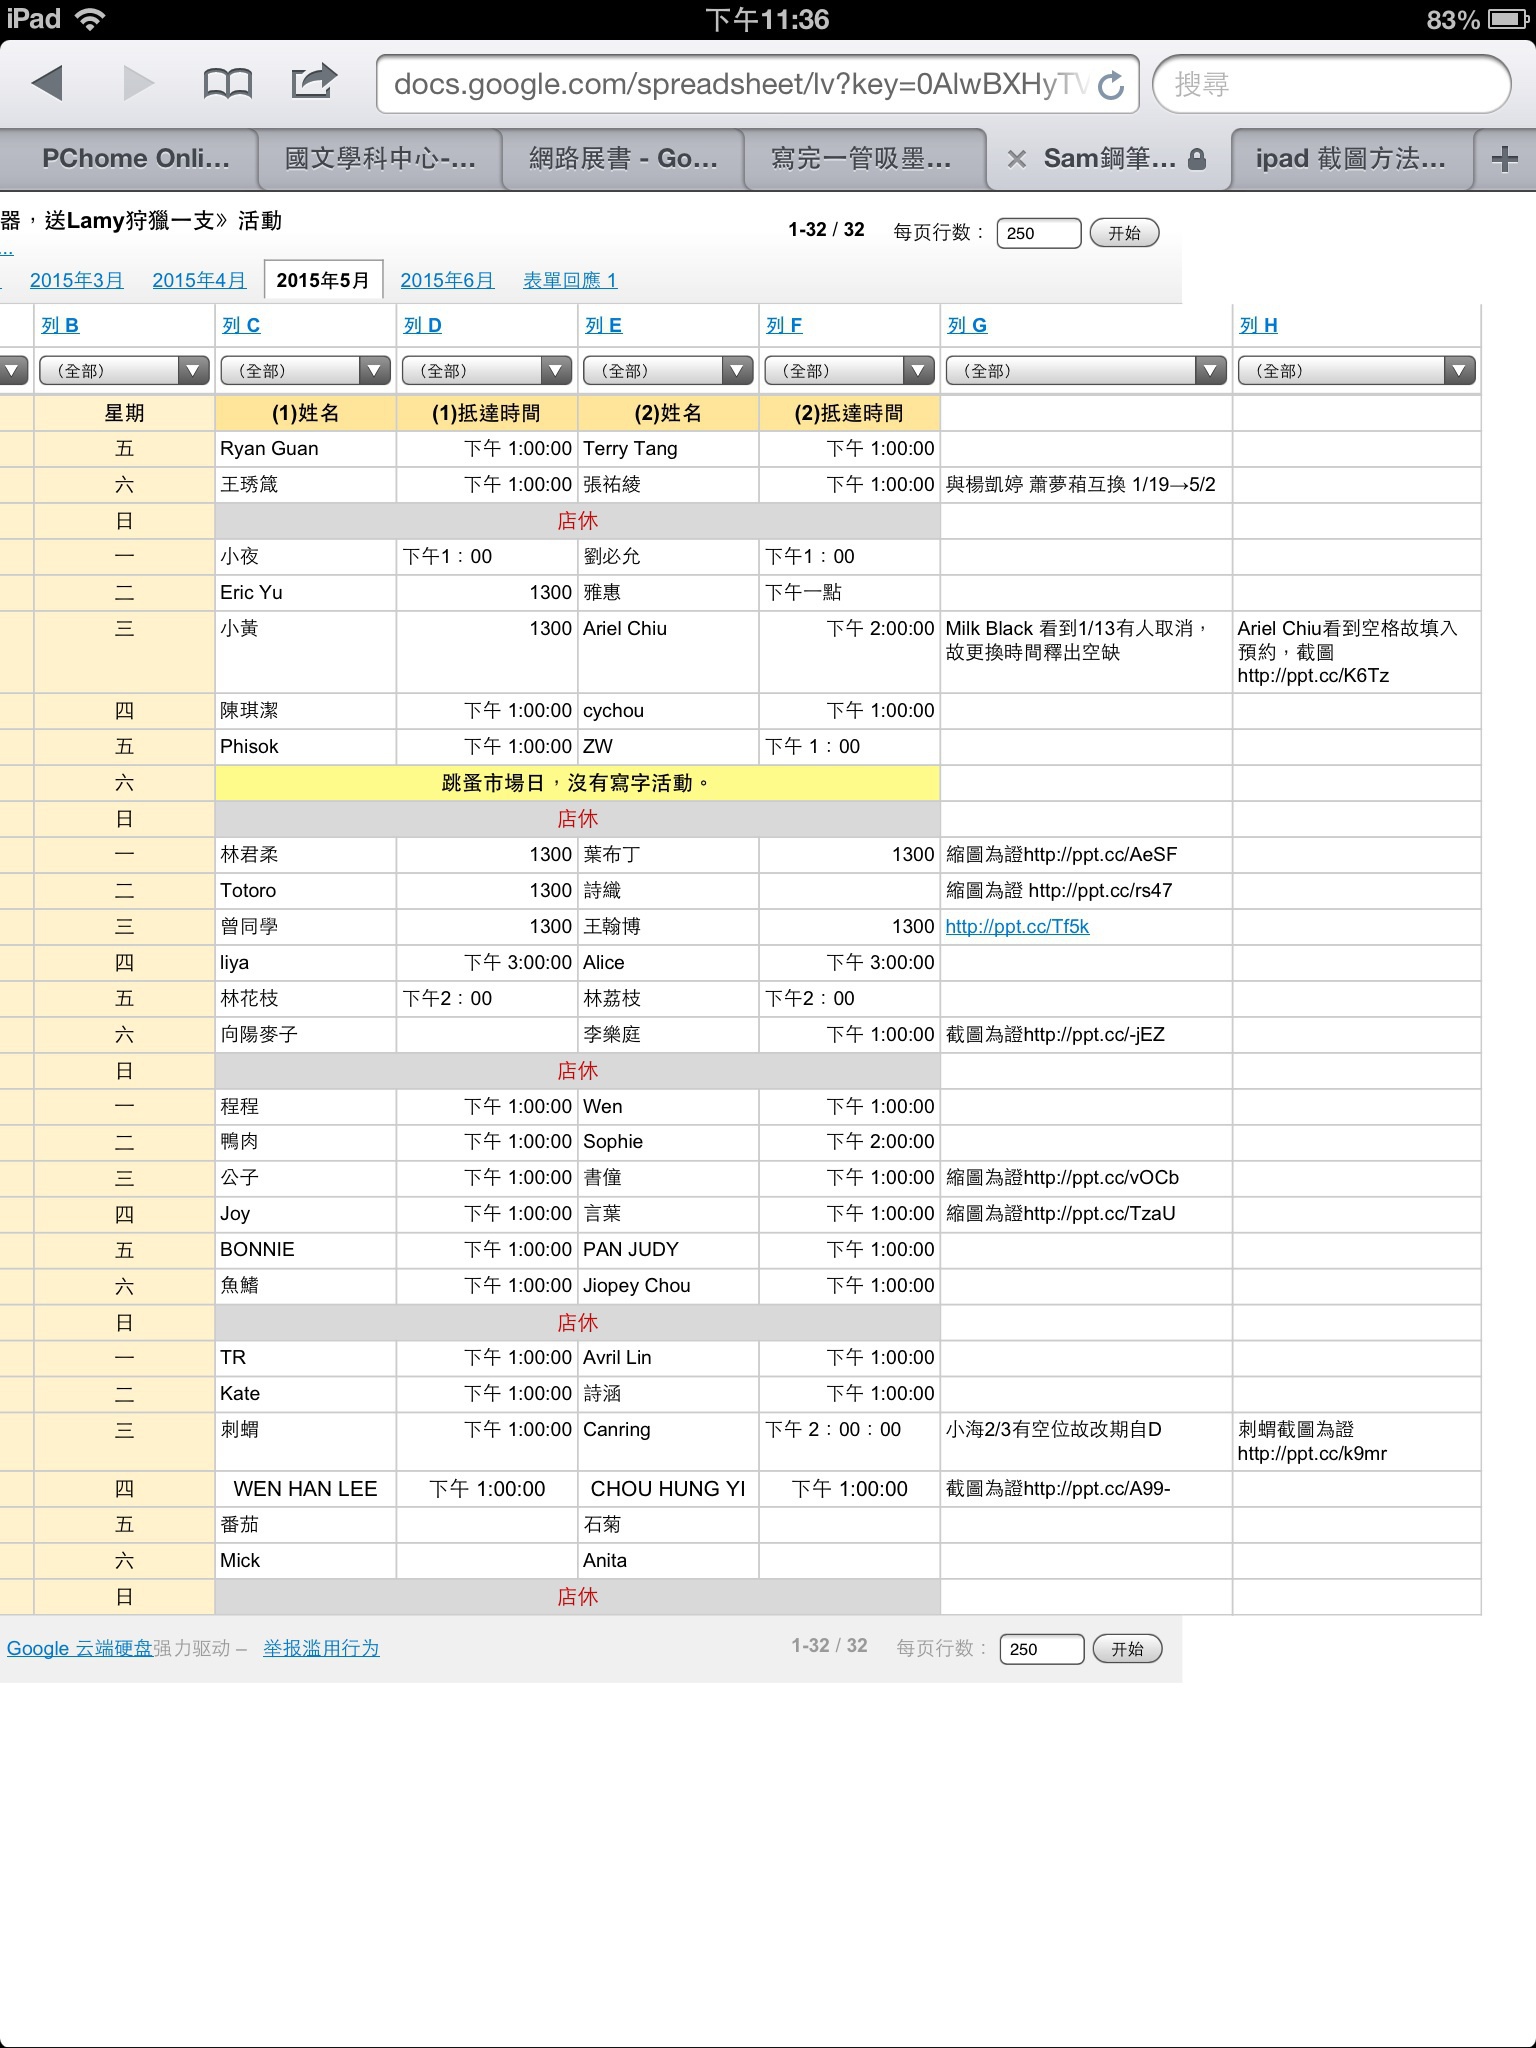Screen dimensions: 1536x2048
Task: Close the Sam鋼筆 tab with X
Action: 1016,159
